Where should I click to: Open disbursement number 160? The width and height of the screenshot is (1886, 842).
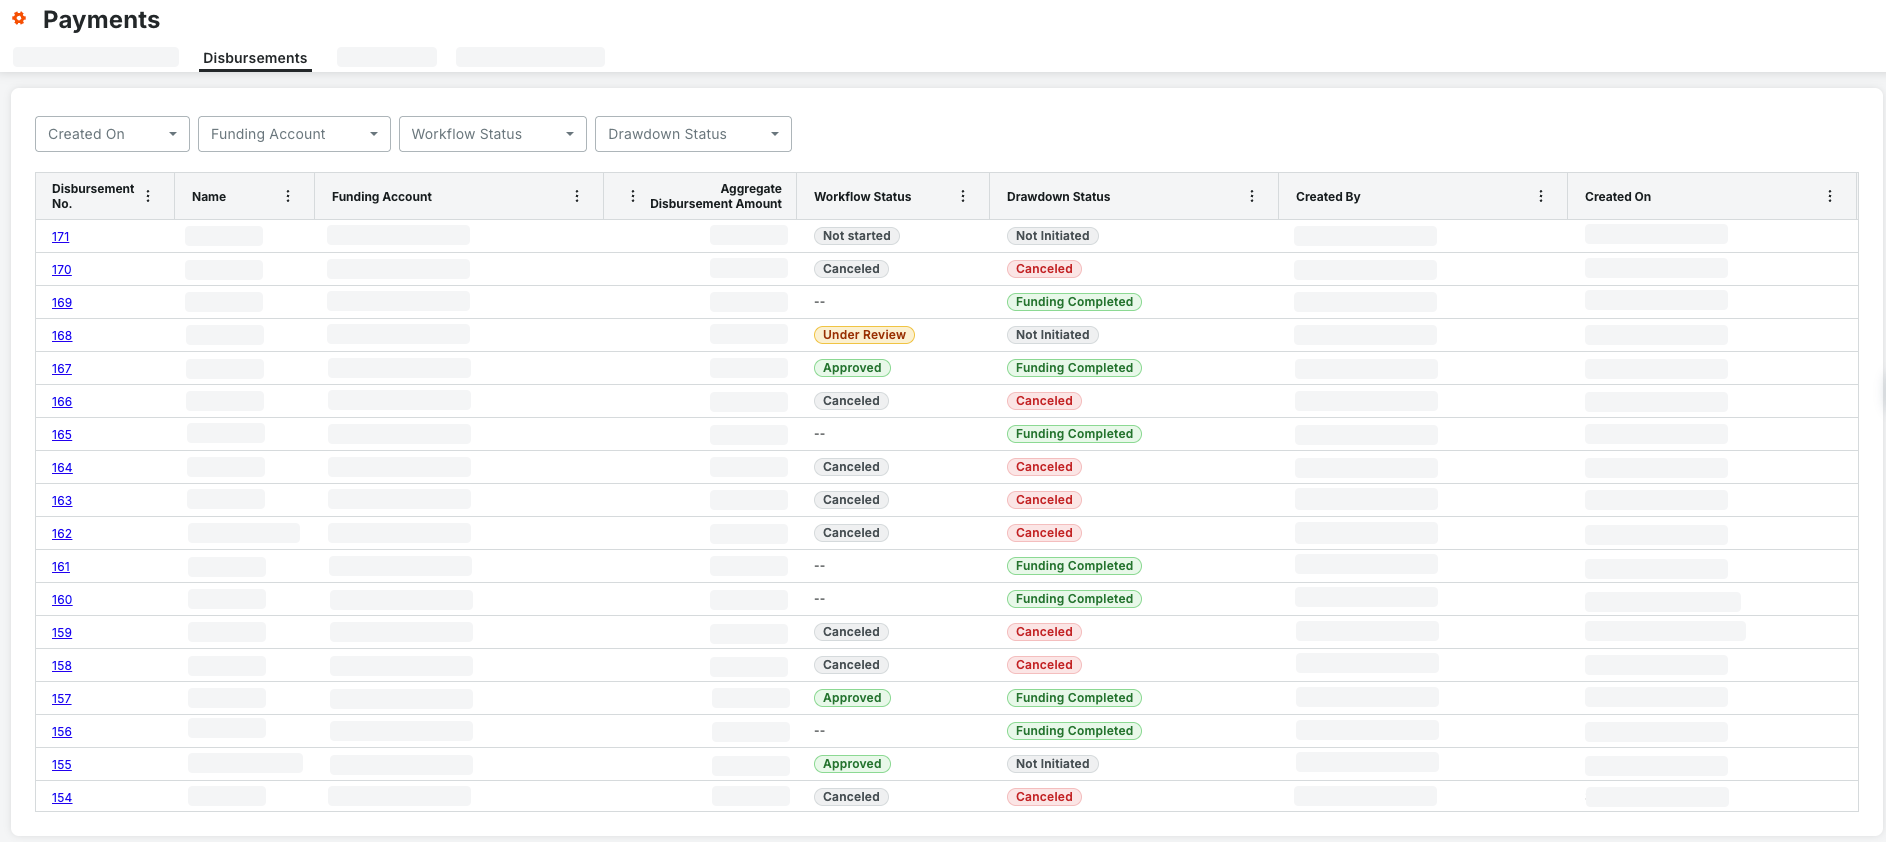pos(62,600)
